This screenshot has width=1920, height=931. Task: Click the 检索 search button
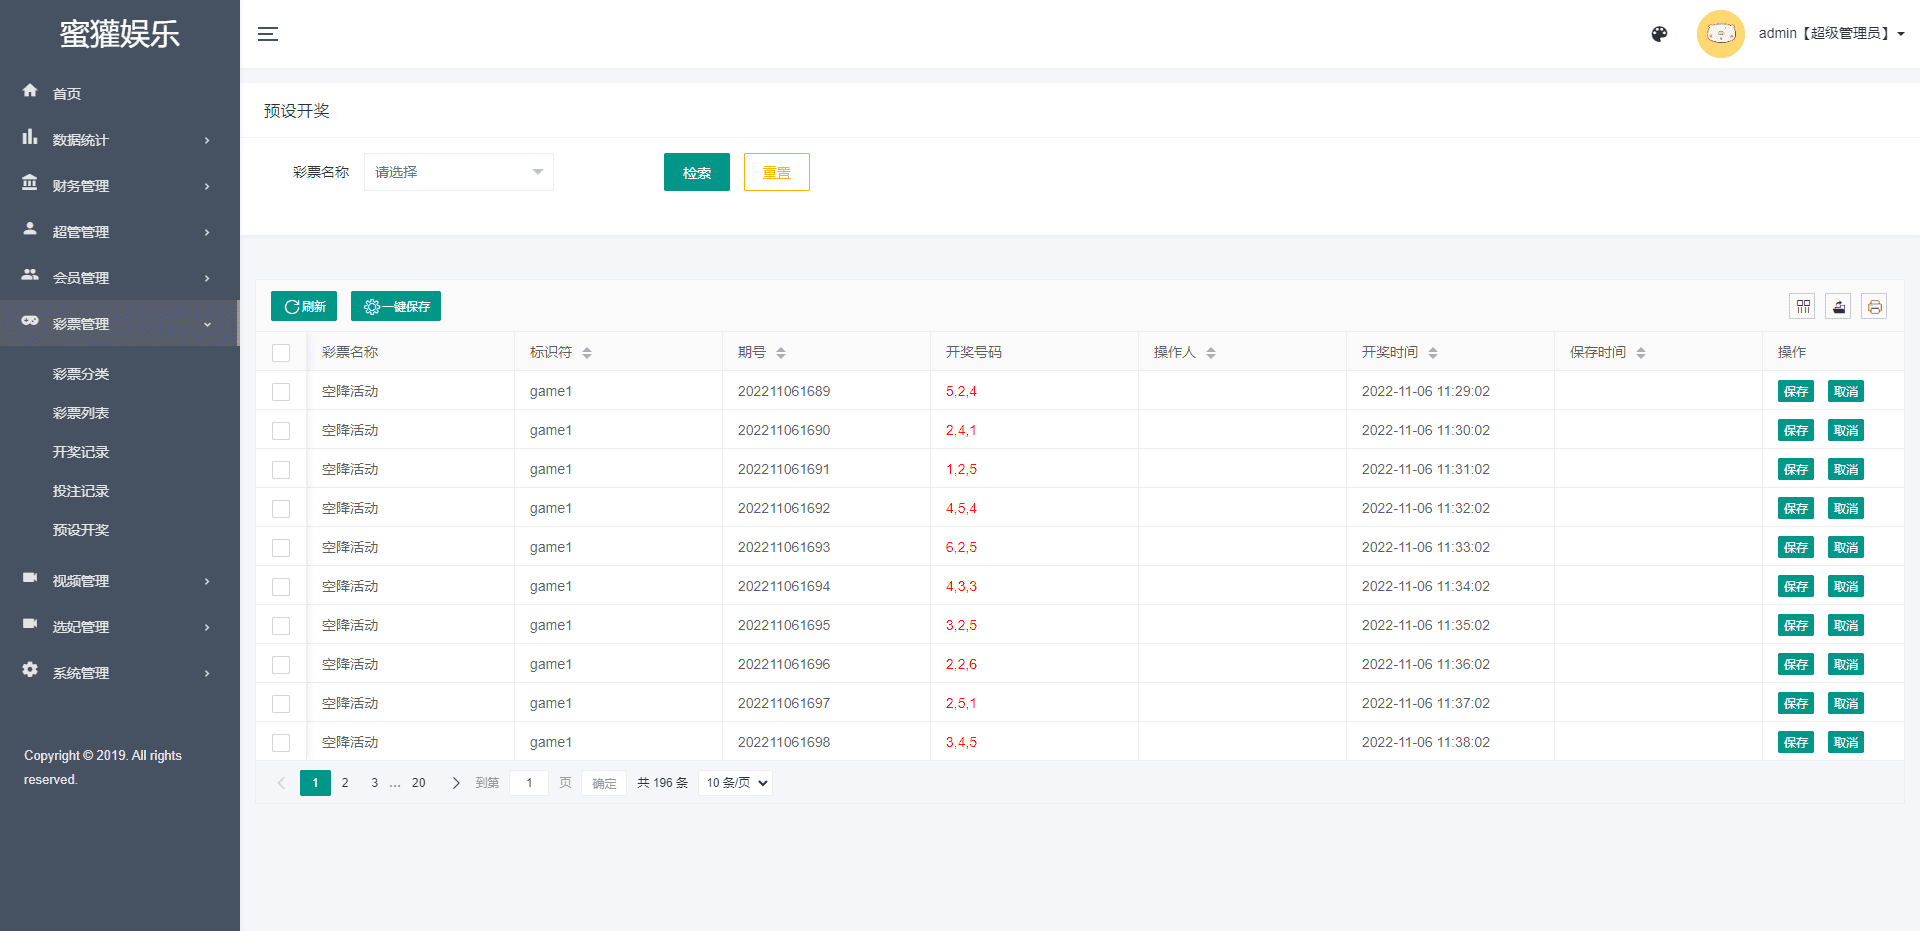point(696,172)
